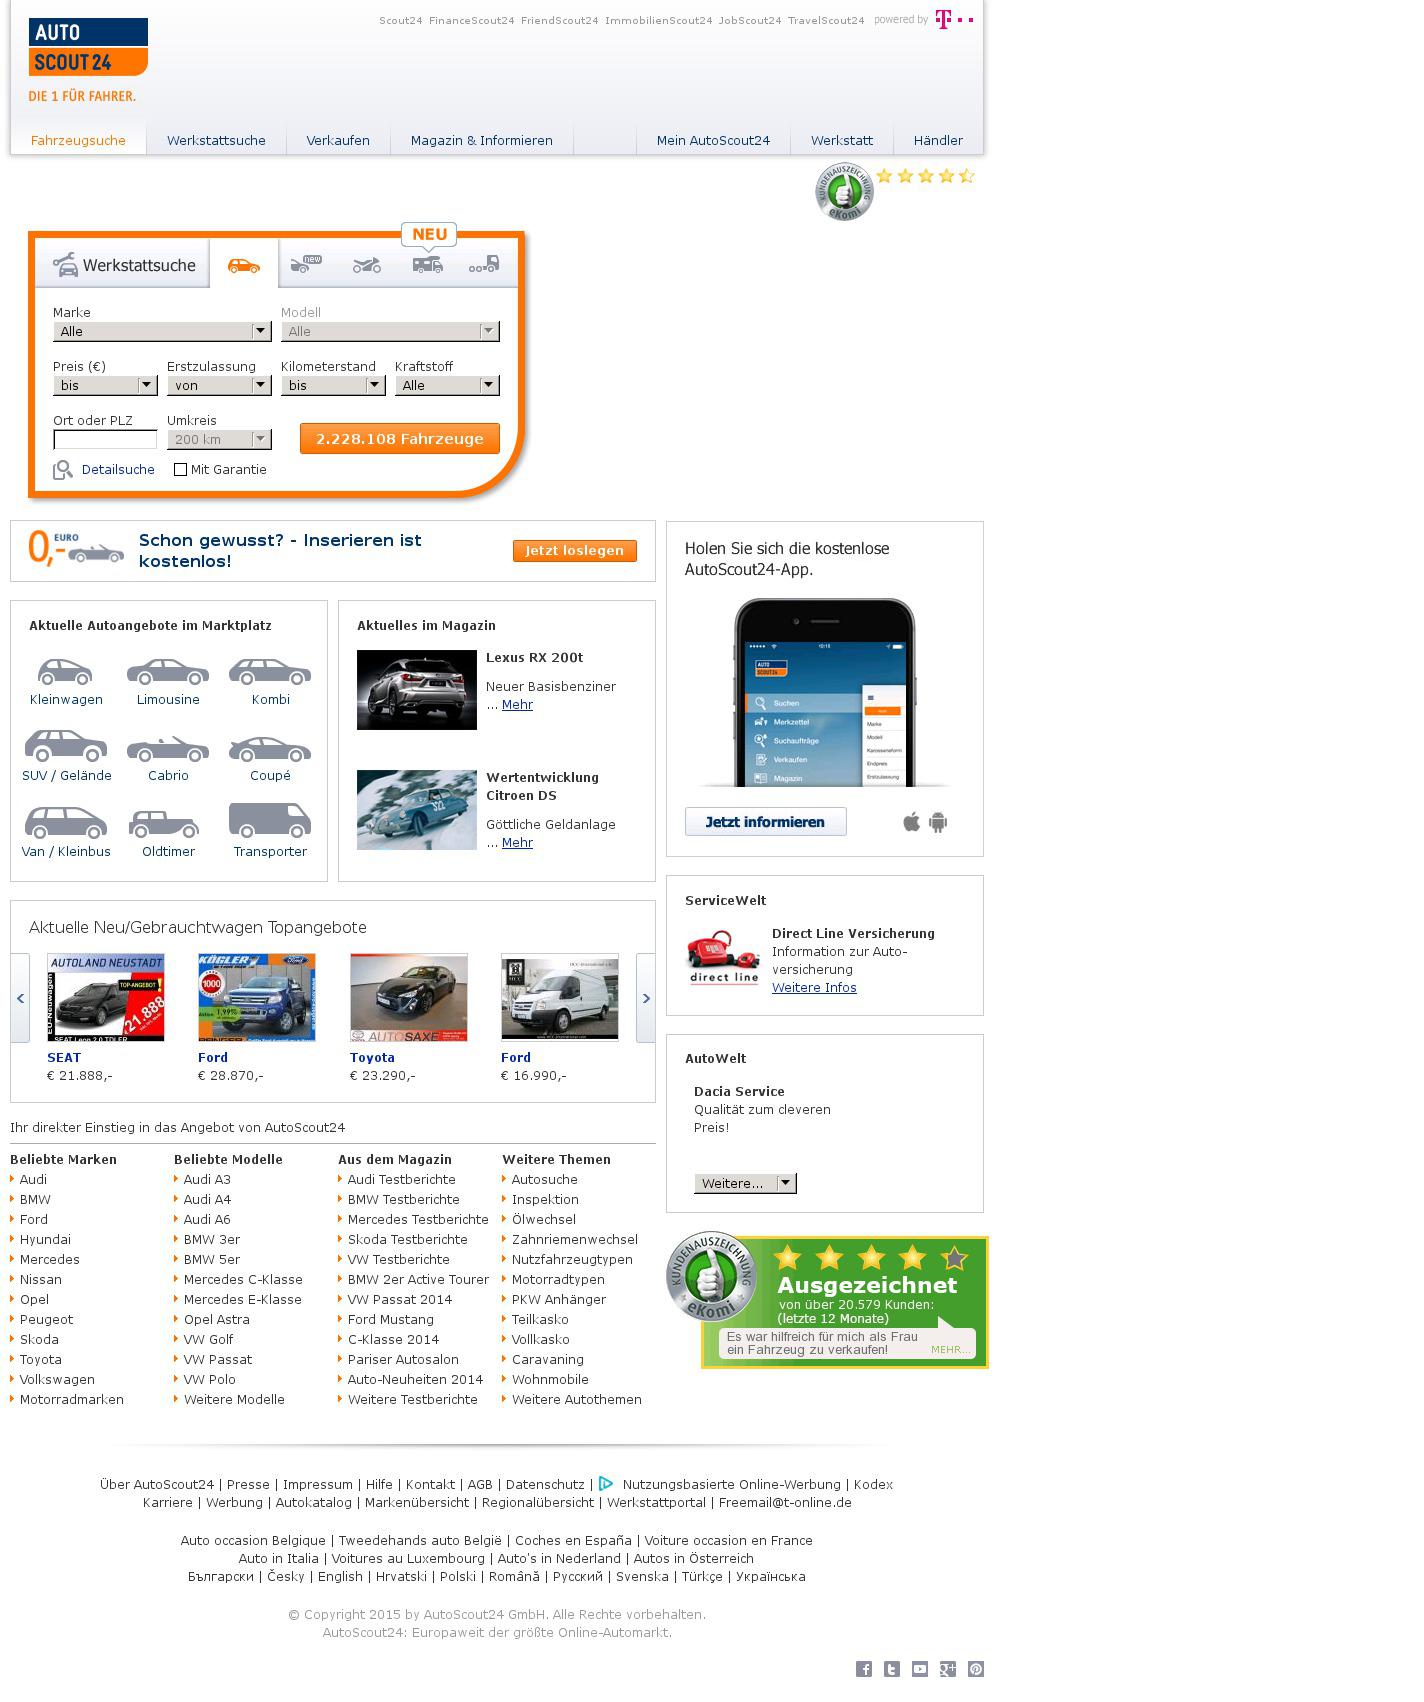Choose the Cabrio body type icon
The height and width of the screenshot is (1702, 1424).
point(168,748)
